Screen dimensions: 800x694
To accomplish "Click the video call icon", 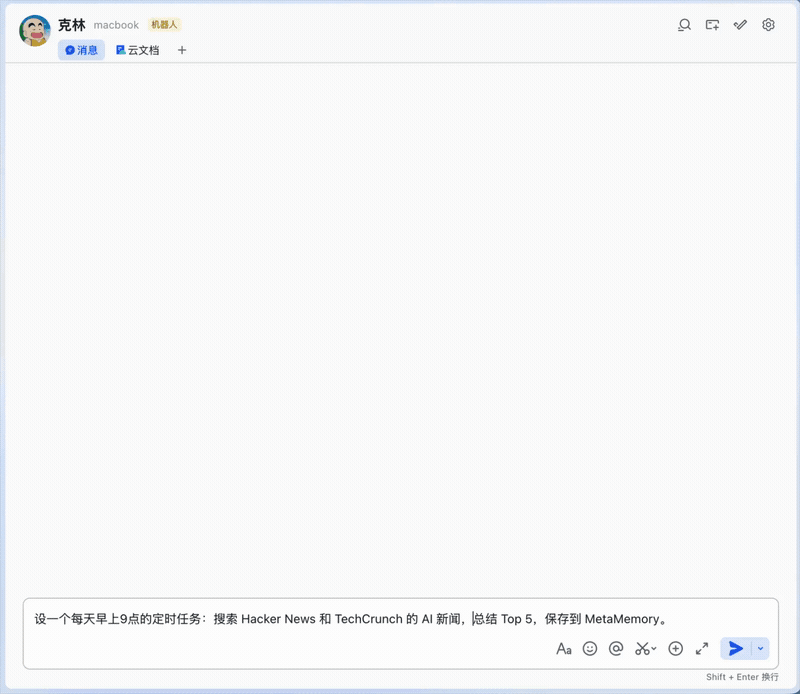I will coord(712,25).
